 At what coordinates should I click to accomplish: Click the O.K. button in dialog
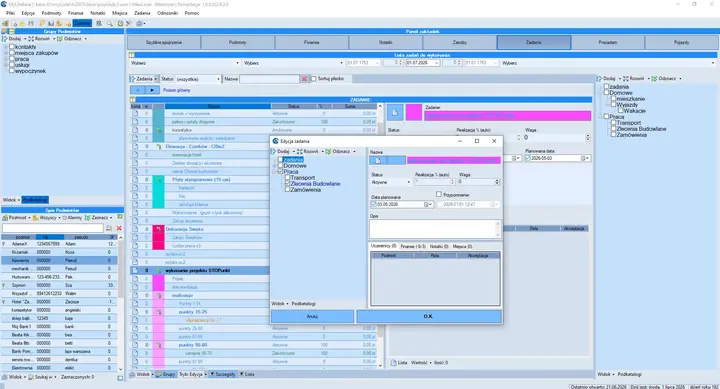click(429, 316)
